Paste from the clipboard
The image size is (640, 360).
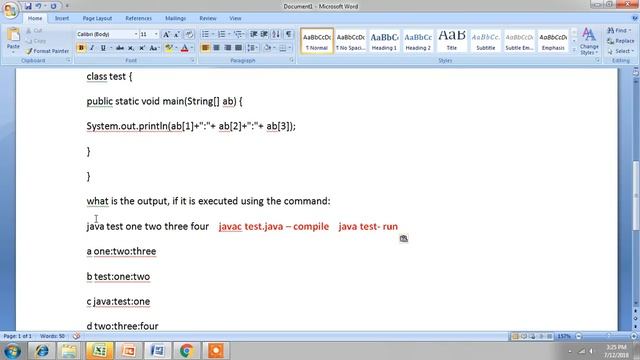click(13, 40)
